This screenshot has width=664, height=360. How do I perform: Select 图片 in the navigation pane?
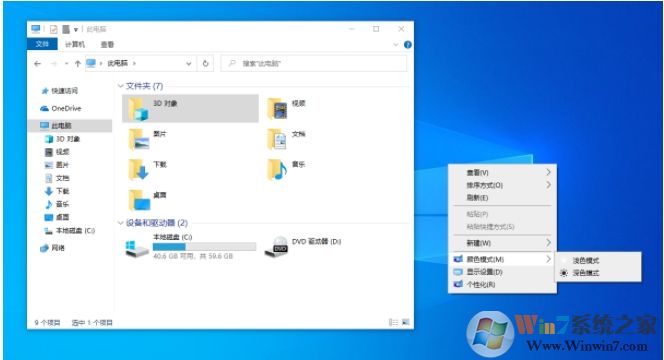point(57,165)
